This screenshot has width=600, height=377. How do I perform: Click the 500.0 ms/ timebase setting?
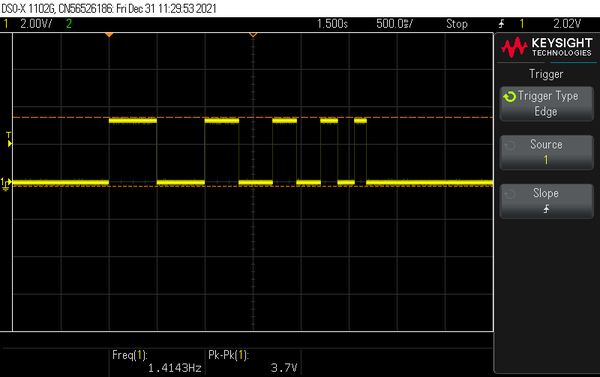[x=394, y=24]
